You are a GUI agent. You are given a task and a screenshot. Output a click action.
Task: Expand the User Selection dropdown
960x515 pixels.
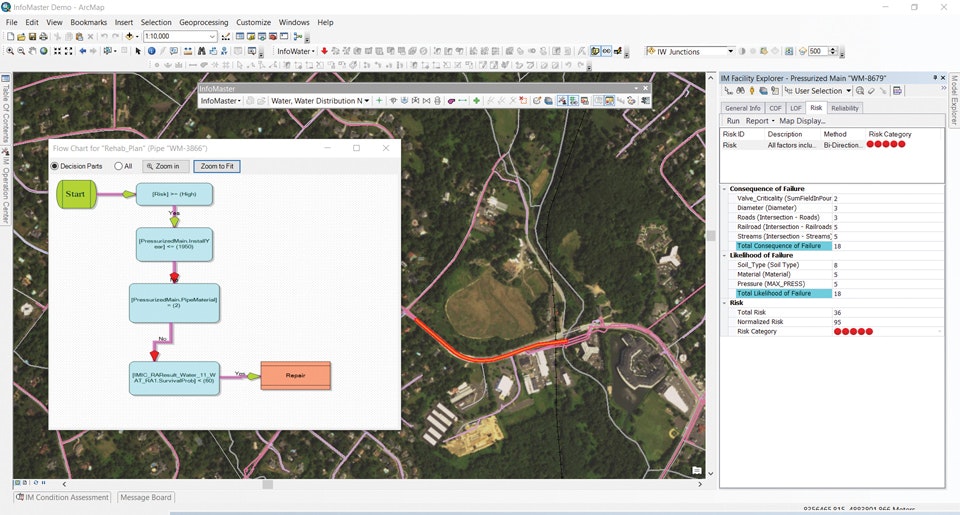(849, 91)
